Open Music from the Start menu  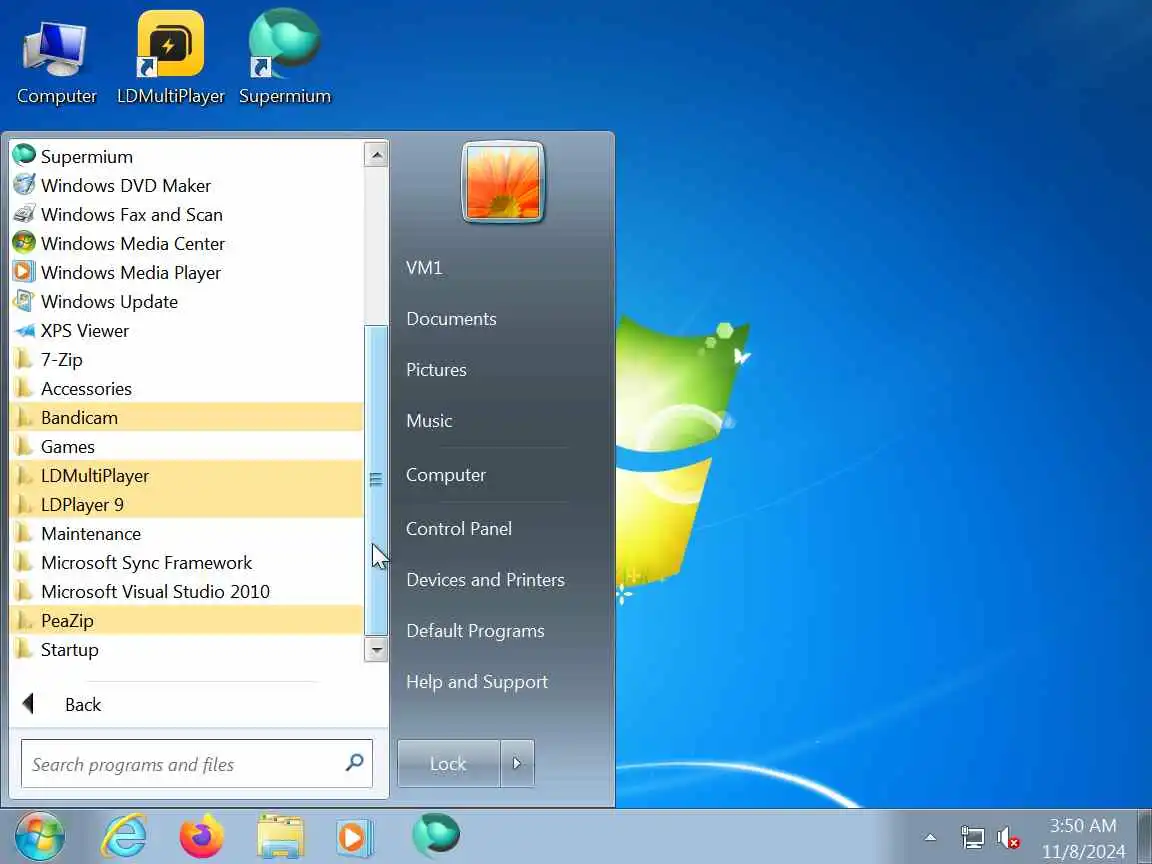(x=429, y=420)
